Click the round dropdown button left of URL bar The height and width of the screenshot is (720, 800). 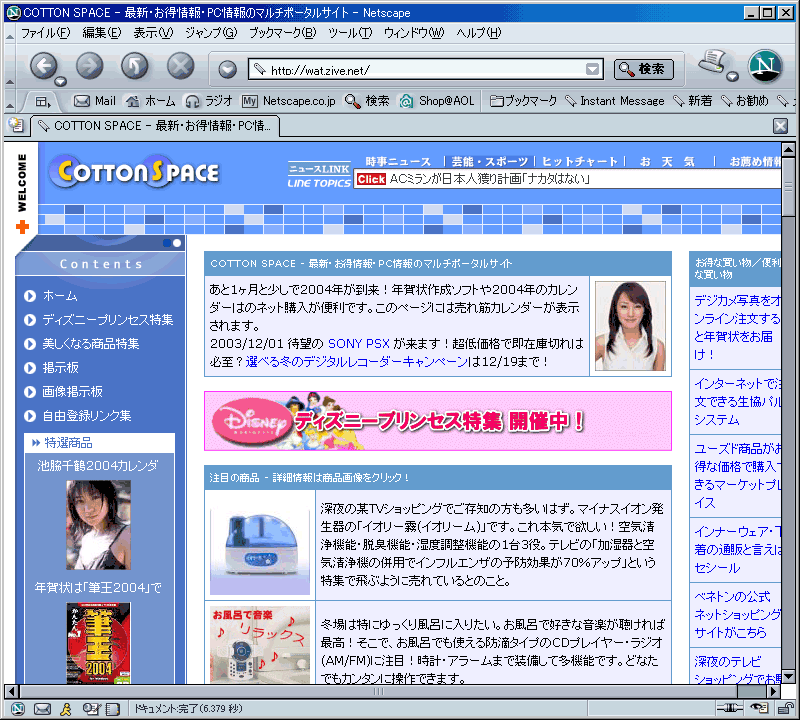tap(228, 69)
